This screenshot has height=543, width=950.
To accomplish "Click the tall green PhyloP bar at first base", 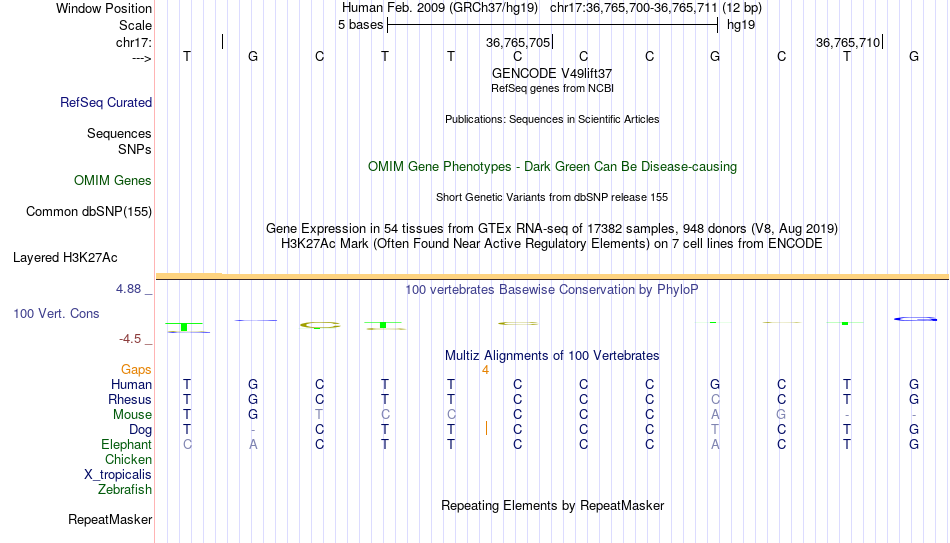I will (x=184, y=327).
